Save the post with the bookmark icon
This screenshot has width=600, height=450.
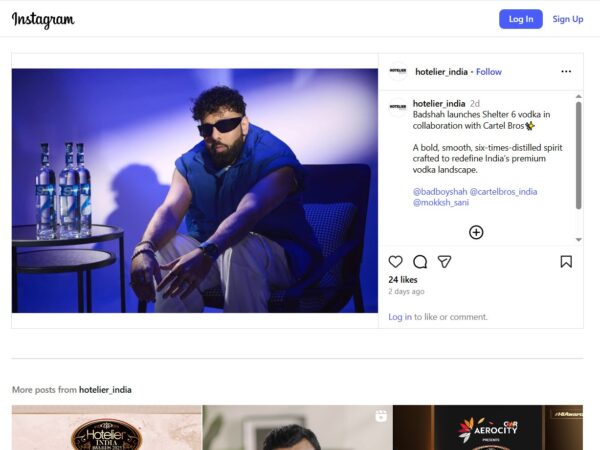point(566,262)
